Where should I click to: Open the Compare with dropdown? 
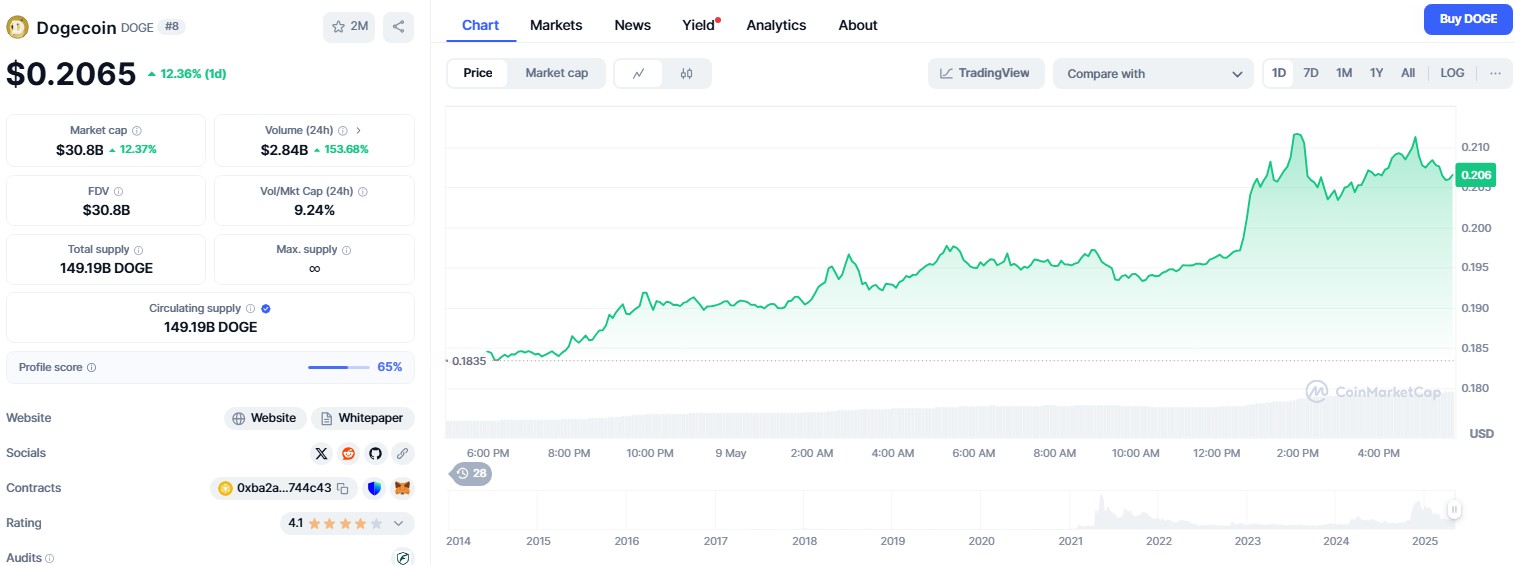(1152, 73)
